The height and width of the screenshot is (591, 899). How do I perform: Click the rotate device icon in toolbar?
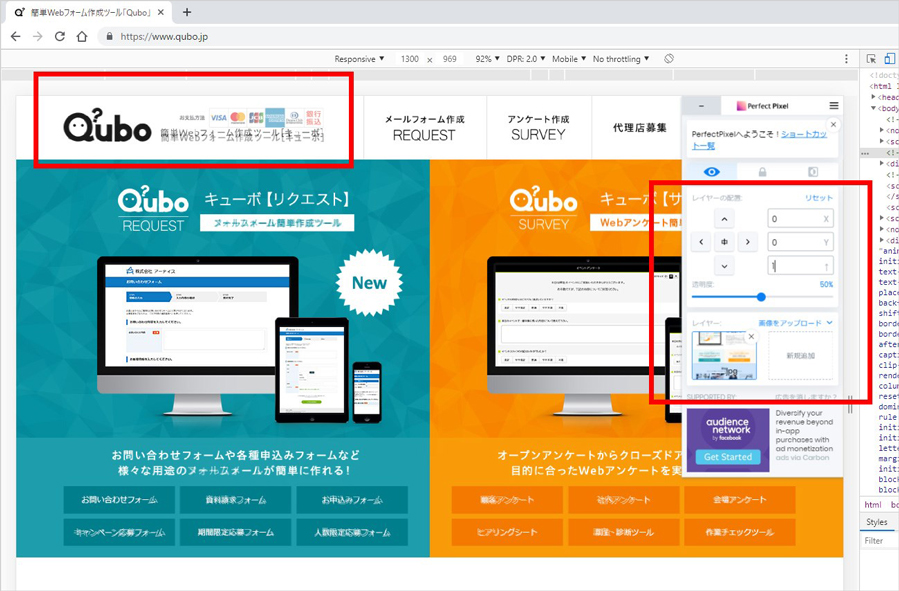pos(669,58)
